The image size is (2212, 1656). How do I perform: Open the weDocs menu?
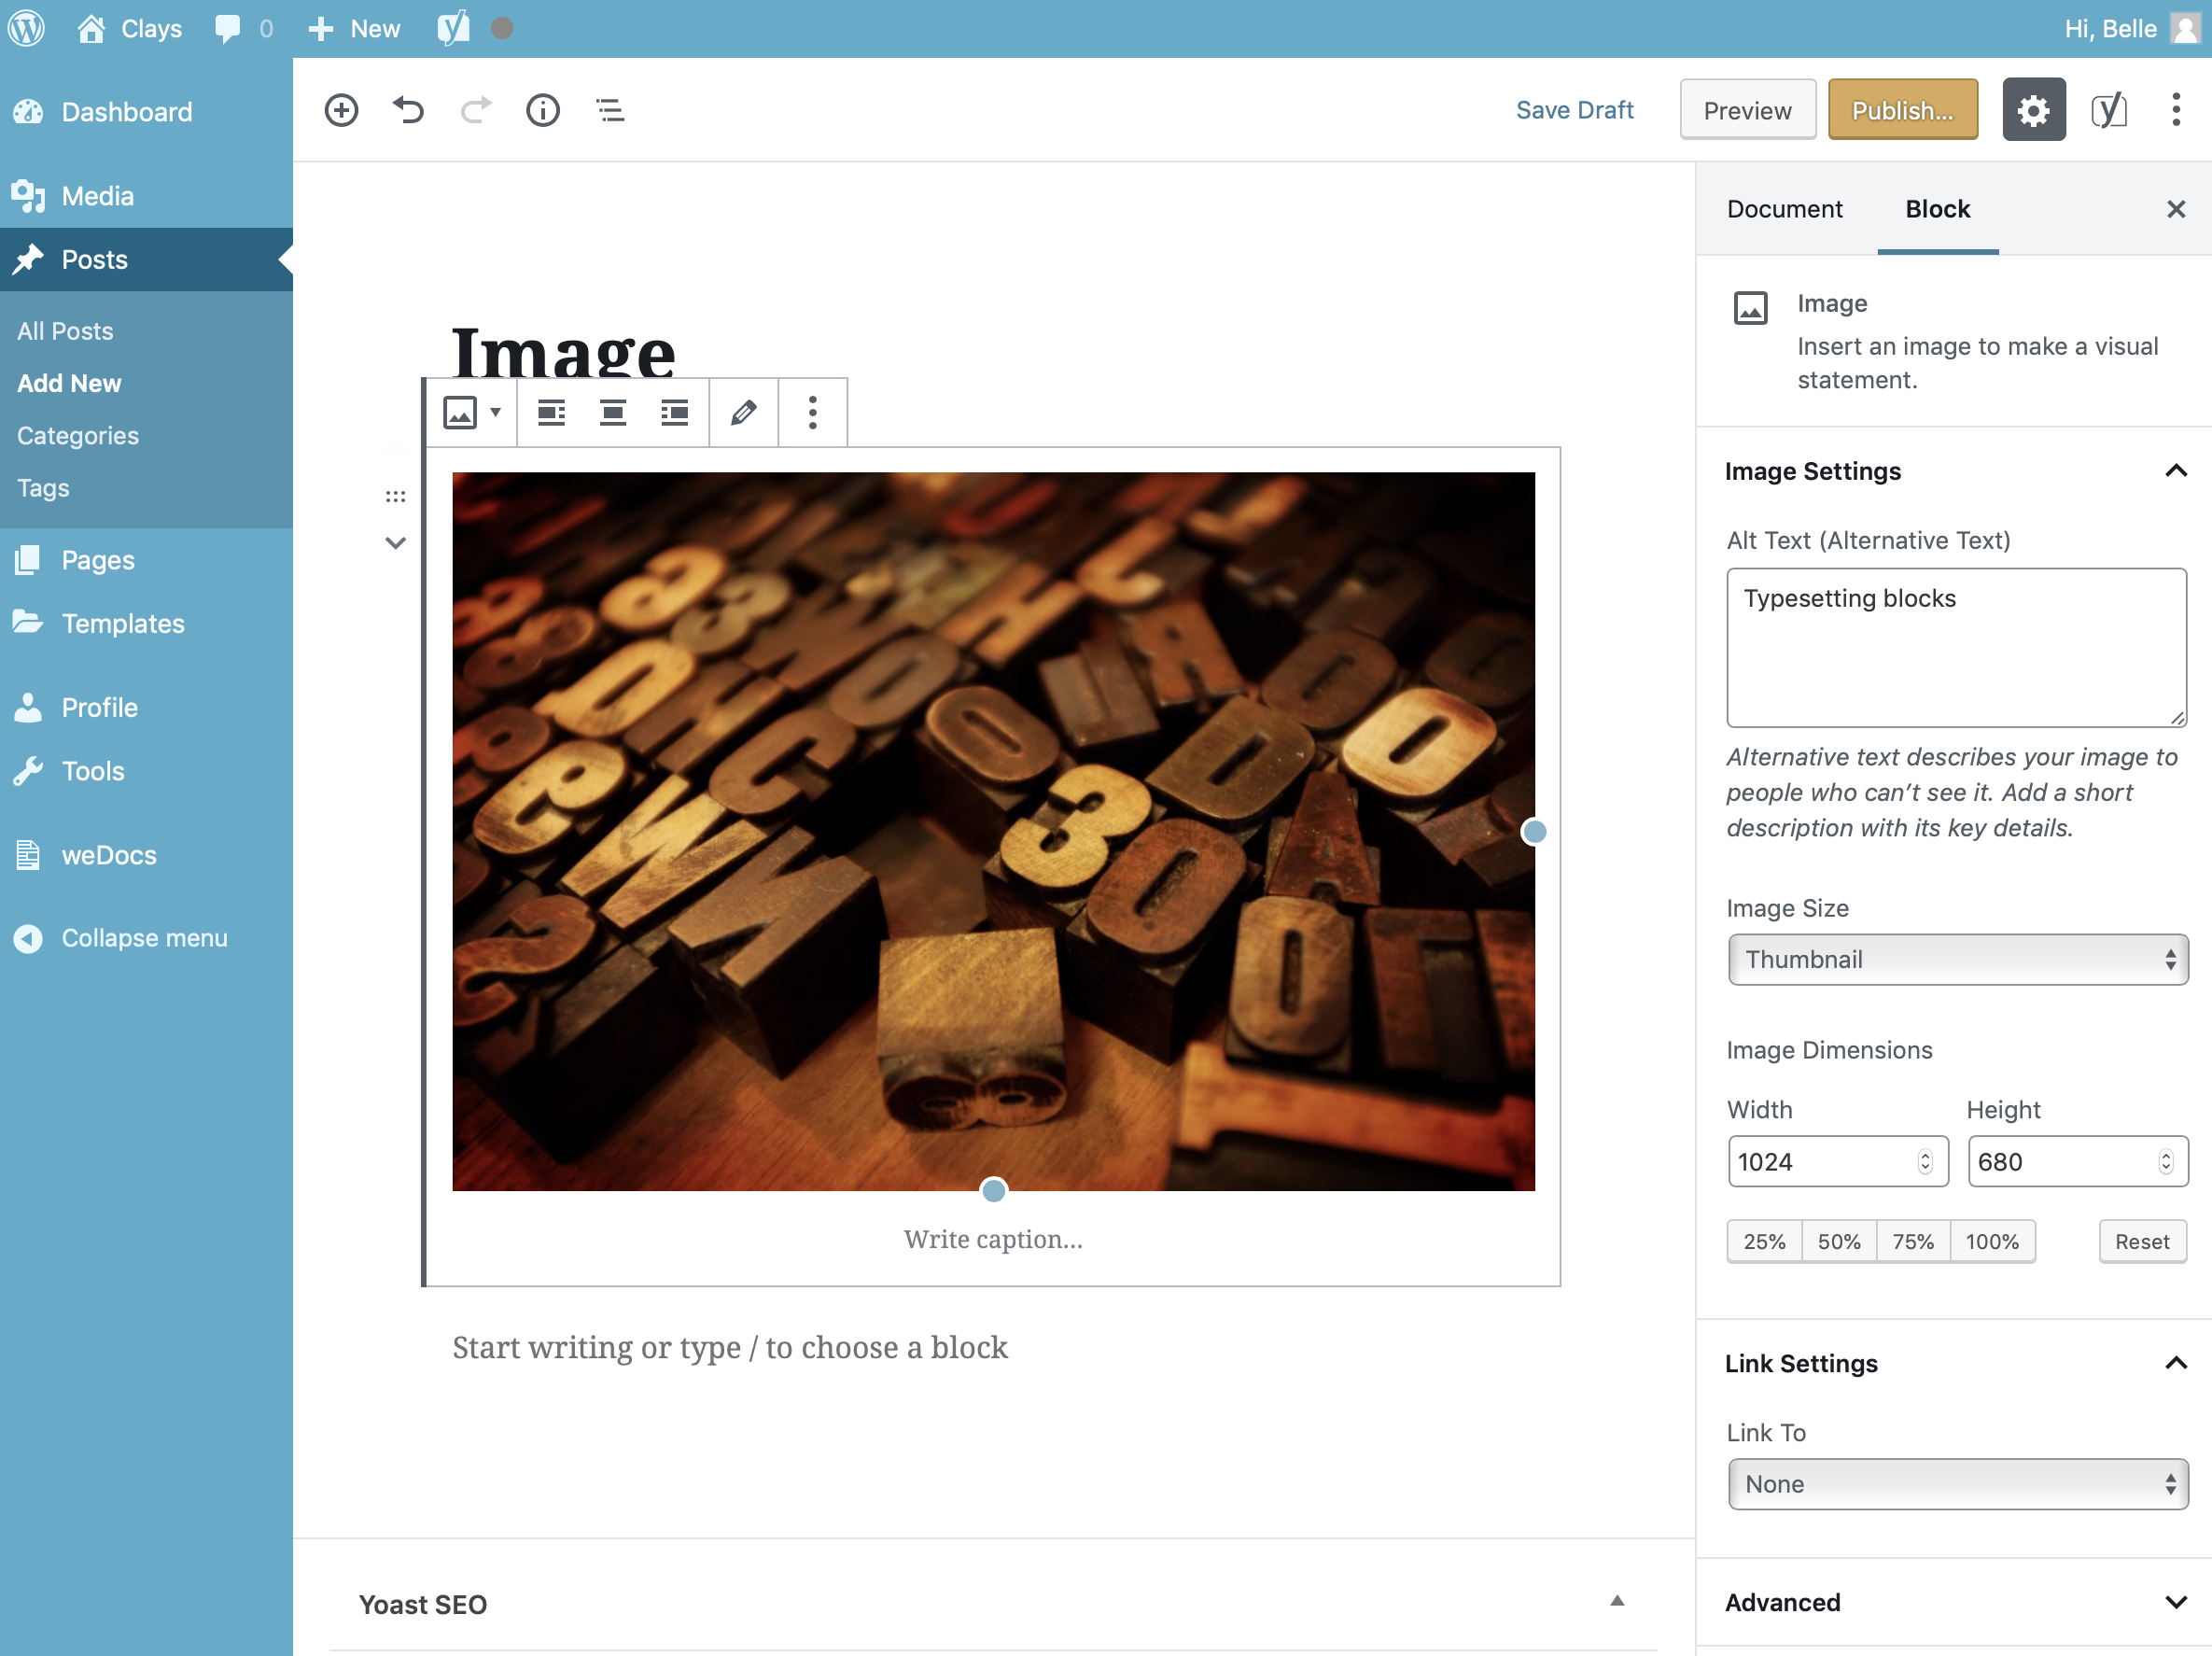coord(146,856)
